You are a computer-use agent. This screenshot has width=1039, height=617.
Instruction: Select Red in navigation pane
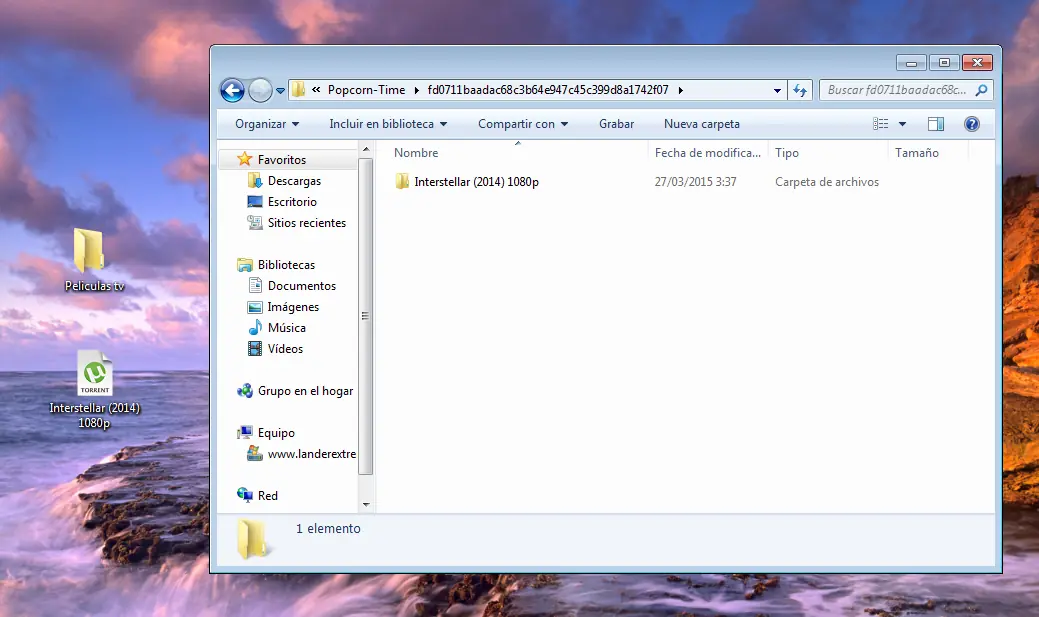tap(268, 496)
